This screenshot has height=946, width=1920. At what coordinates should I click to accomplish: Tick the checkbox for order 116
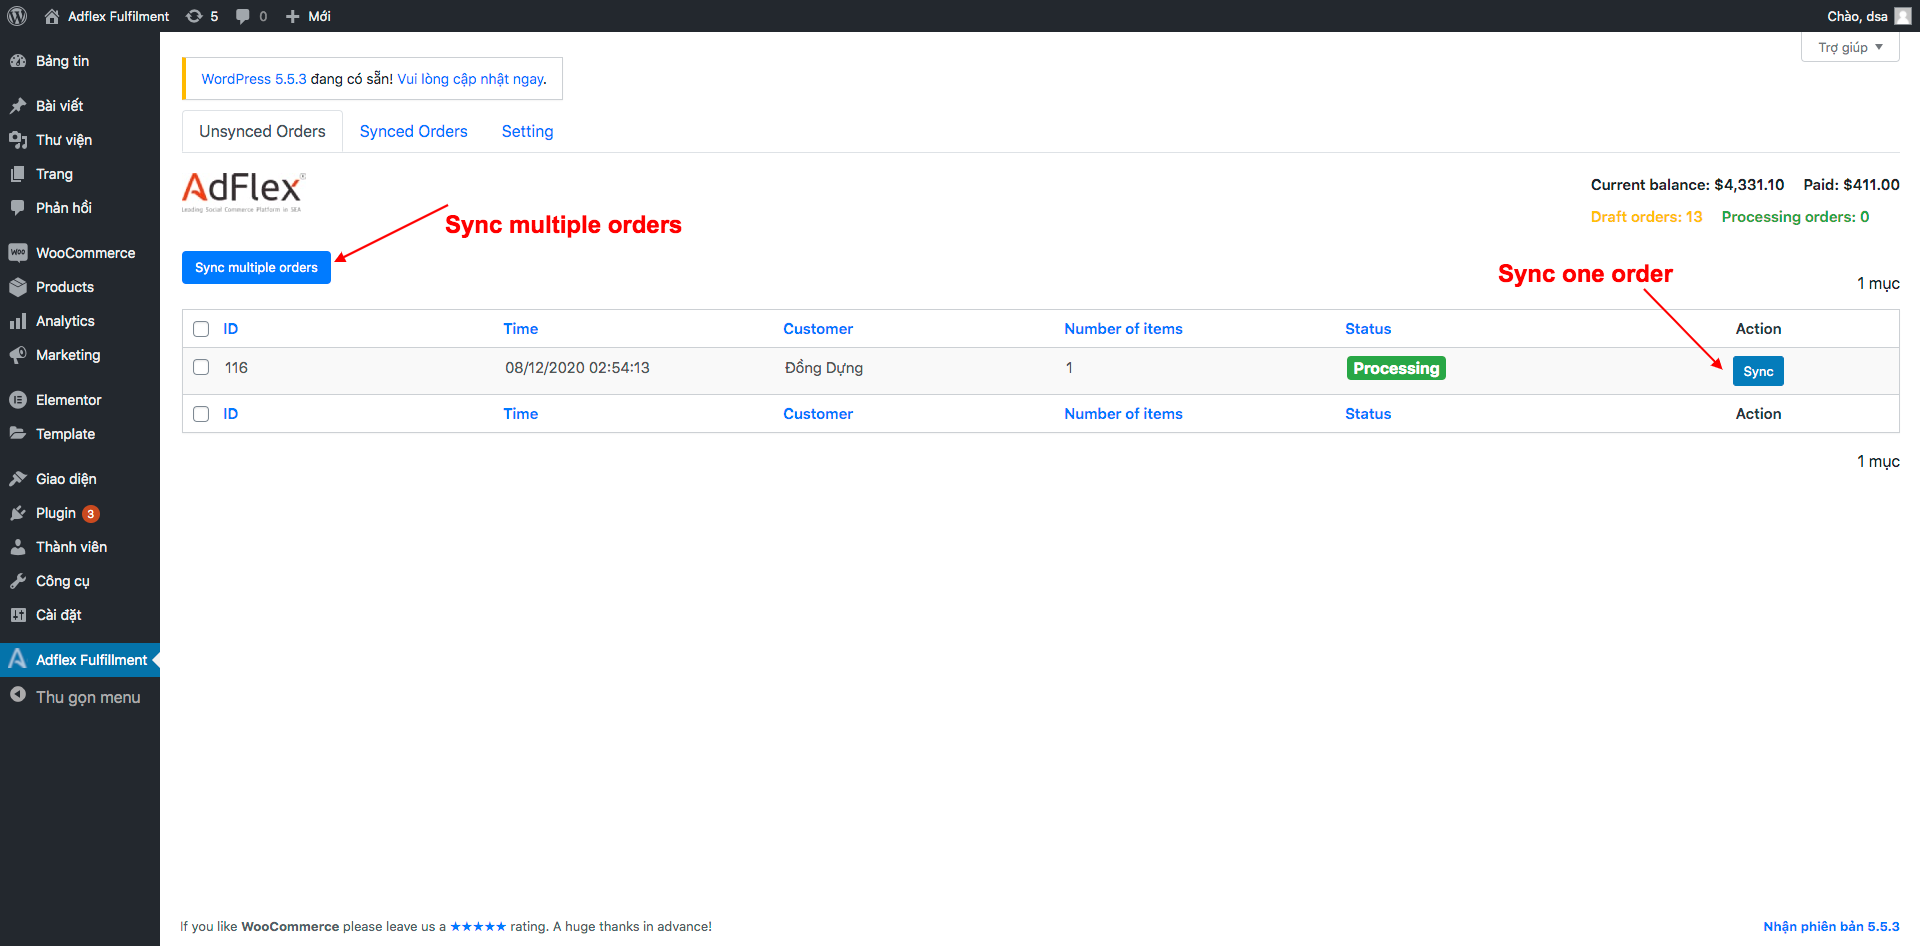[x=201, y=367]
